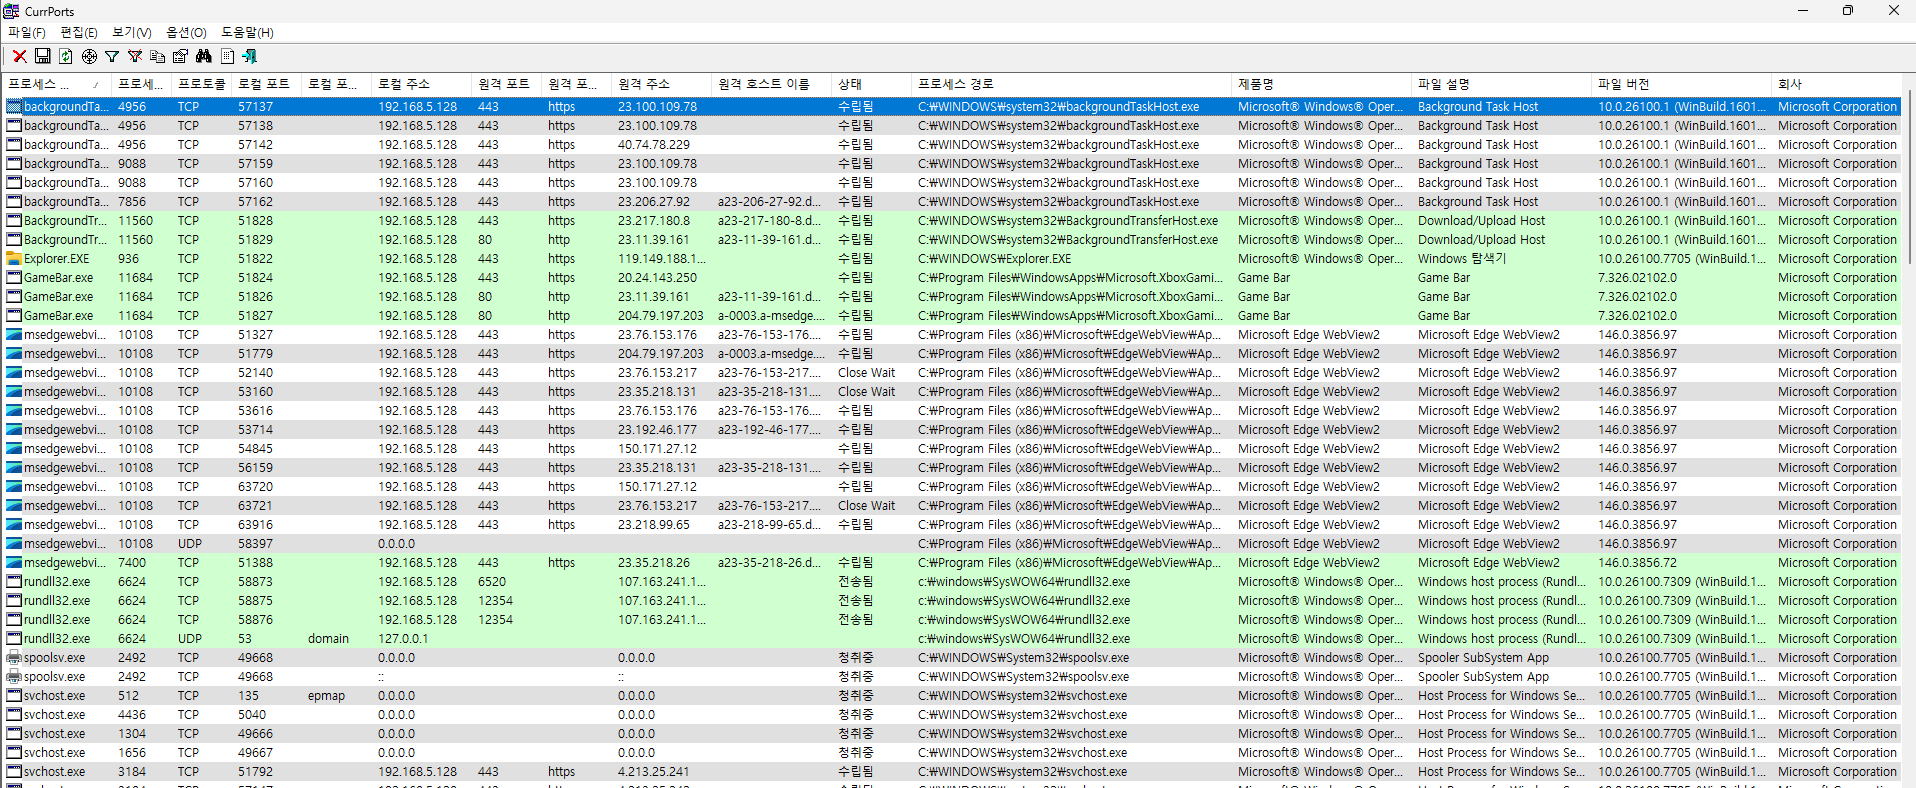
Task: Click 'Windows 탐색기' file description cell
Action: [1461, 258]
